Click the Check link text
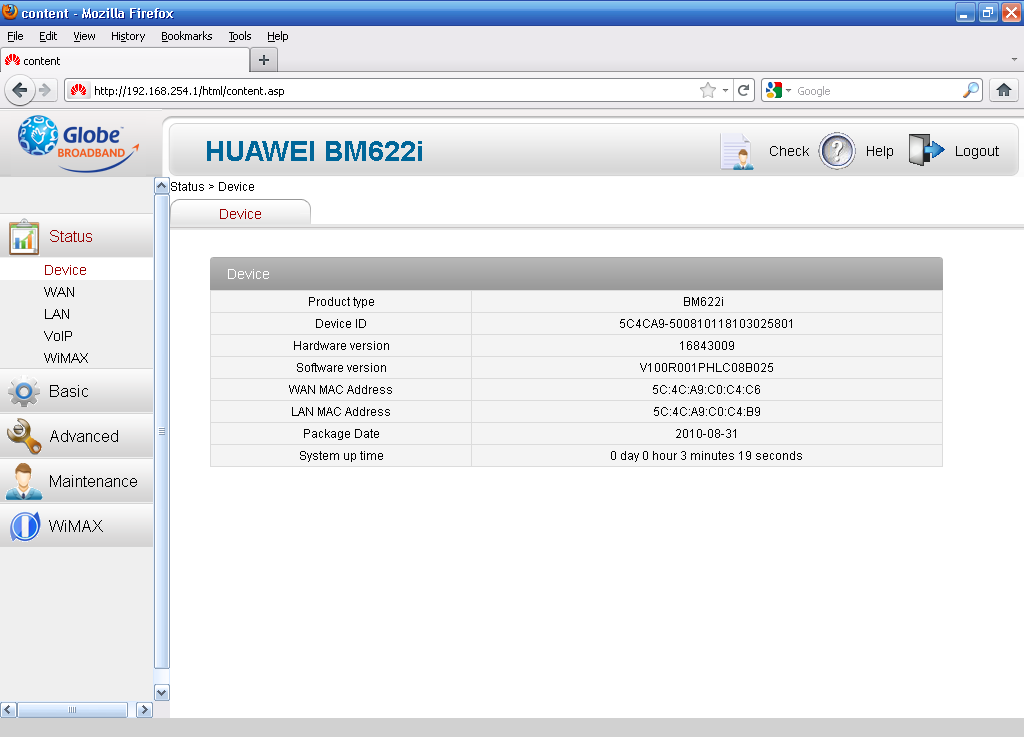Screen dimensions: 1024x737 click(x=789, y=151)
